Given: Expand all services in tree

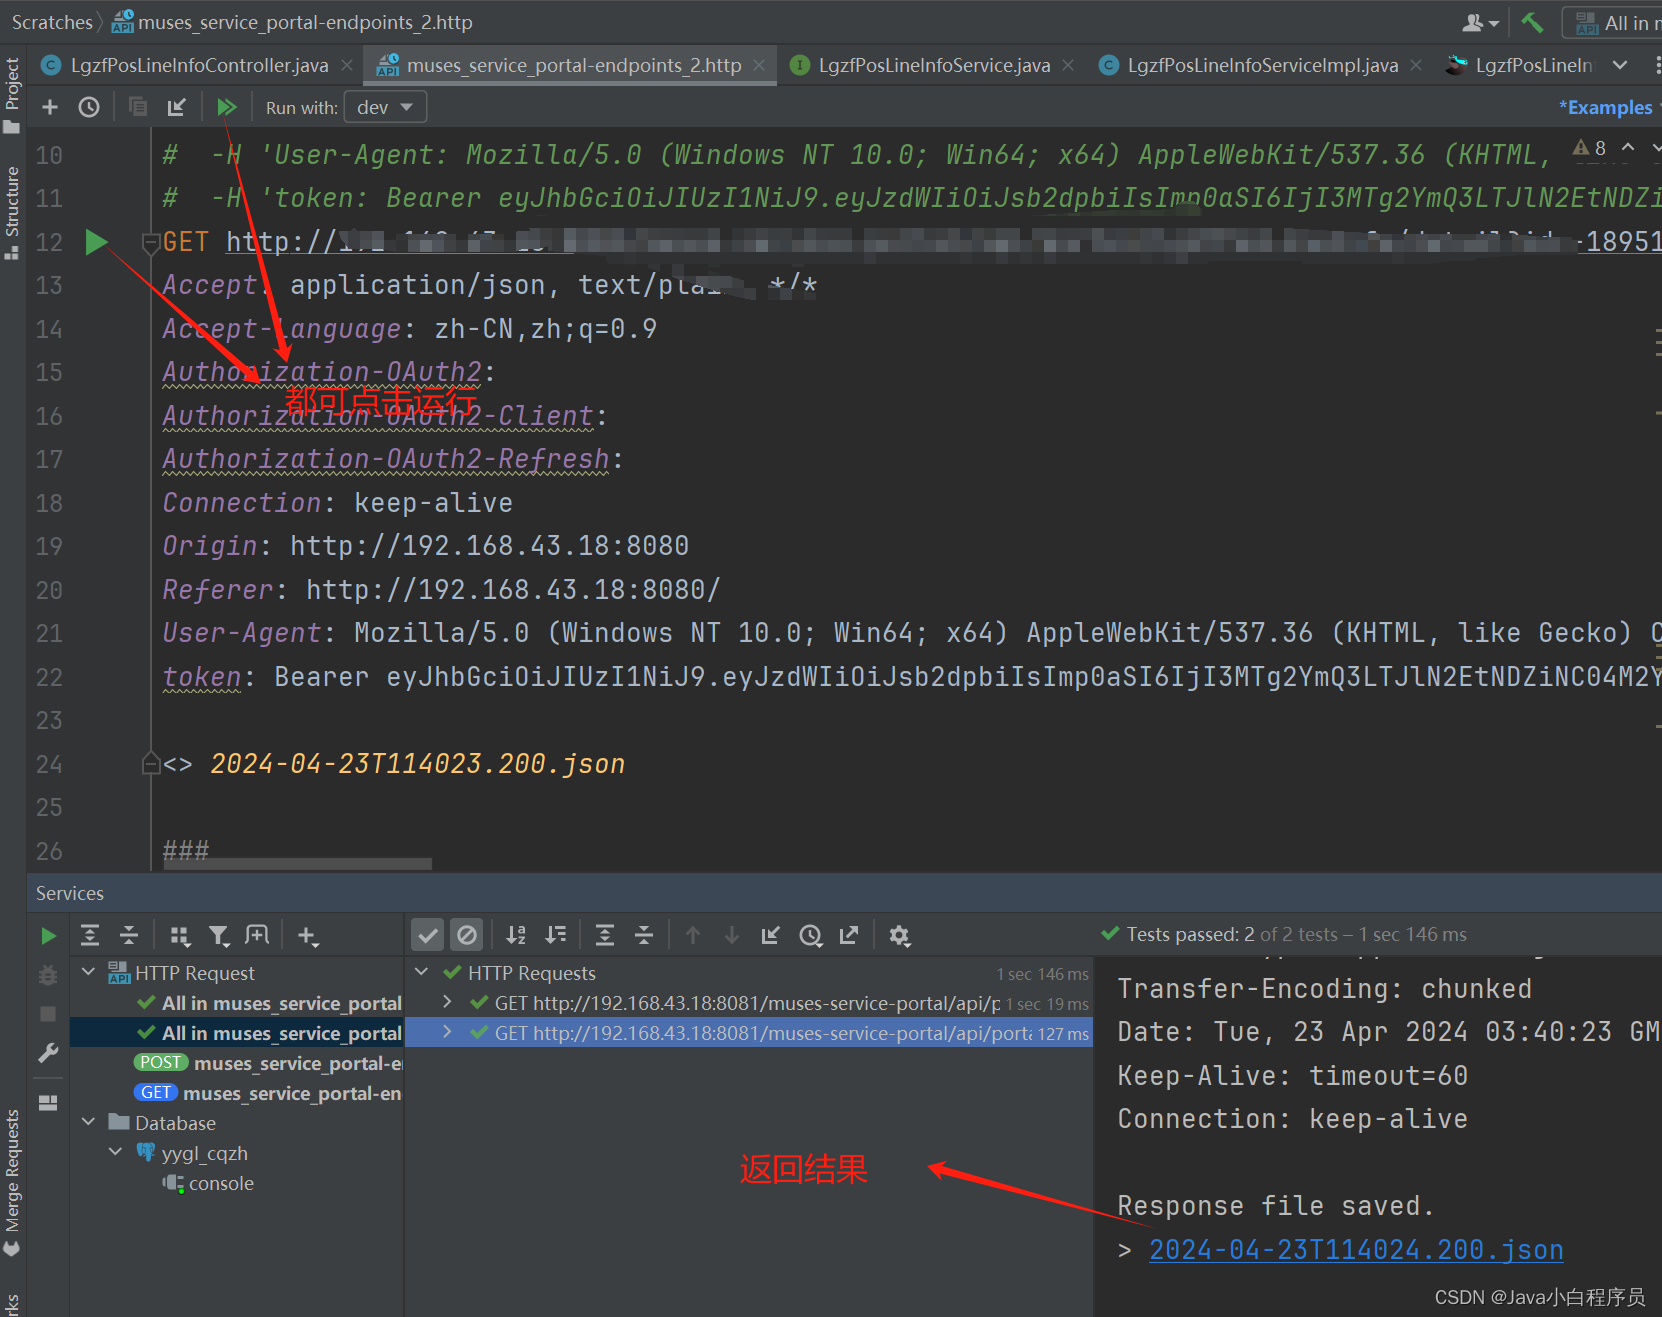Looking at the screenshot, I should [x=90, y=936].
